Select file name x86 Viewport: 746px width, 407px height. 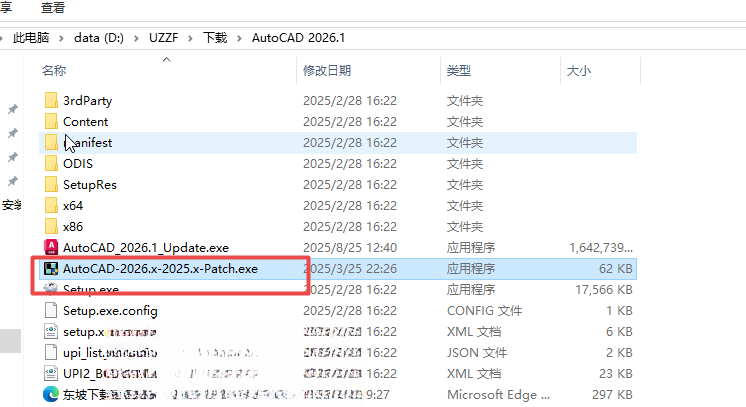click(x=73, y=226)
